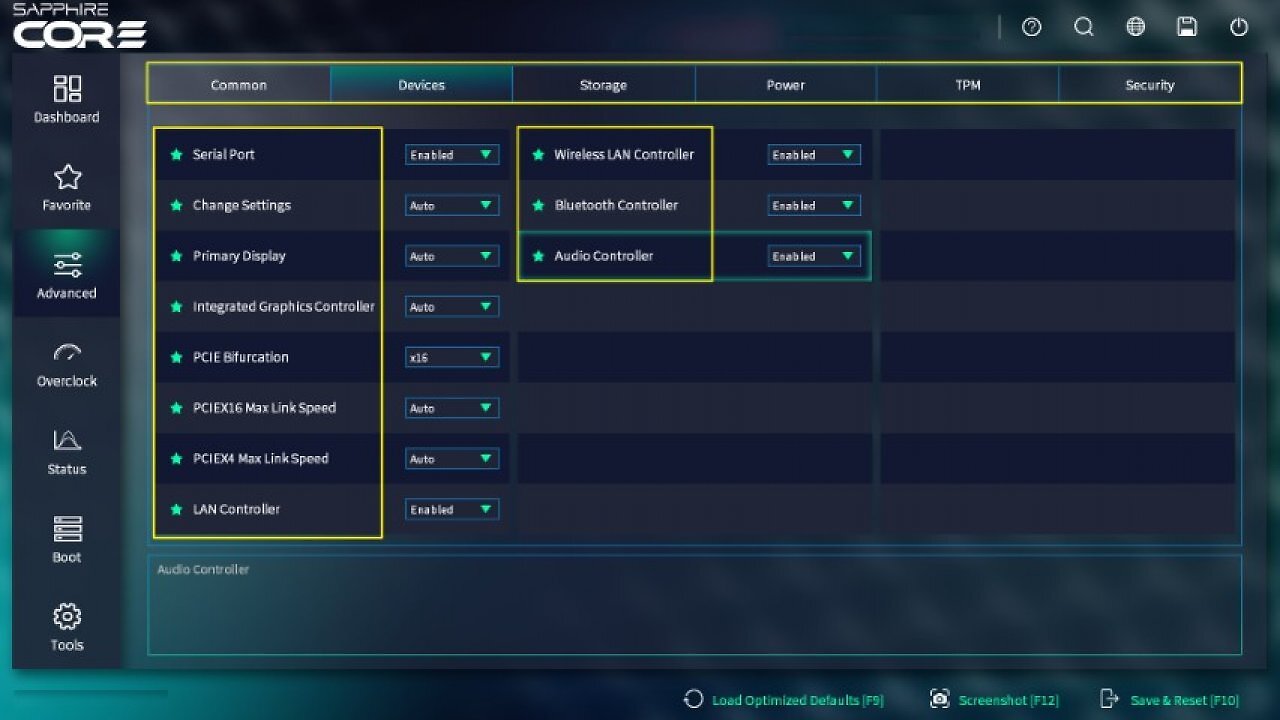
Task: Open the Dashboard sidebar section
Action: 67,99
